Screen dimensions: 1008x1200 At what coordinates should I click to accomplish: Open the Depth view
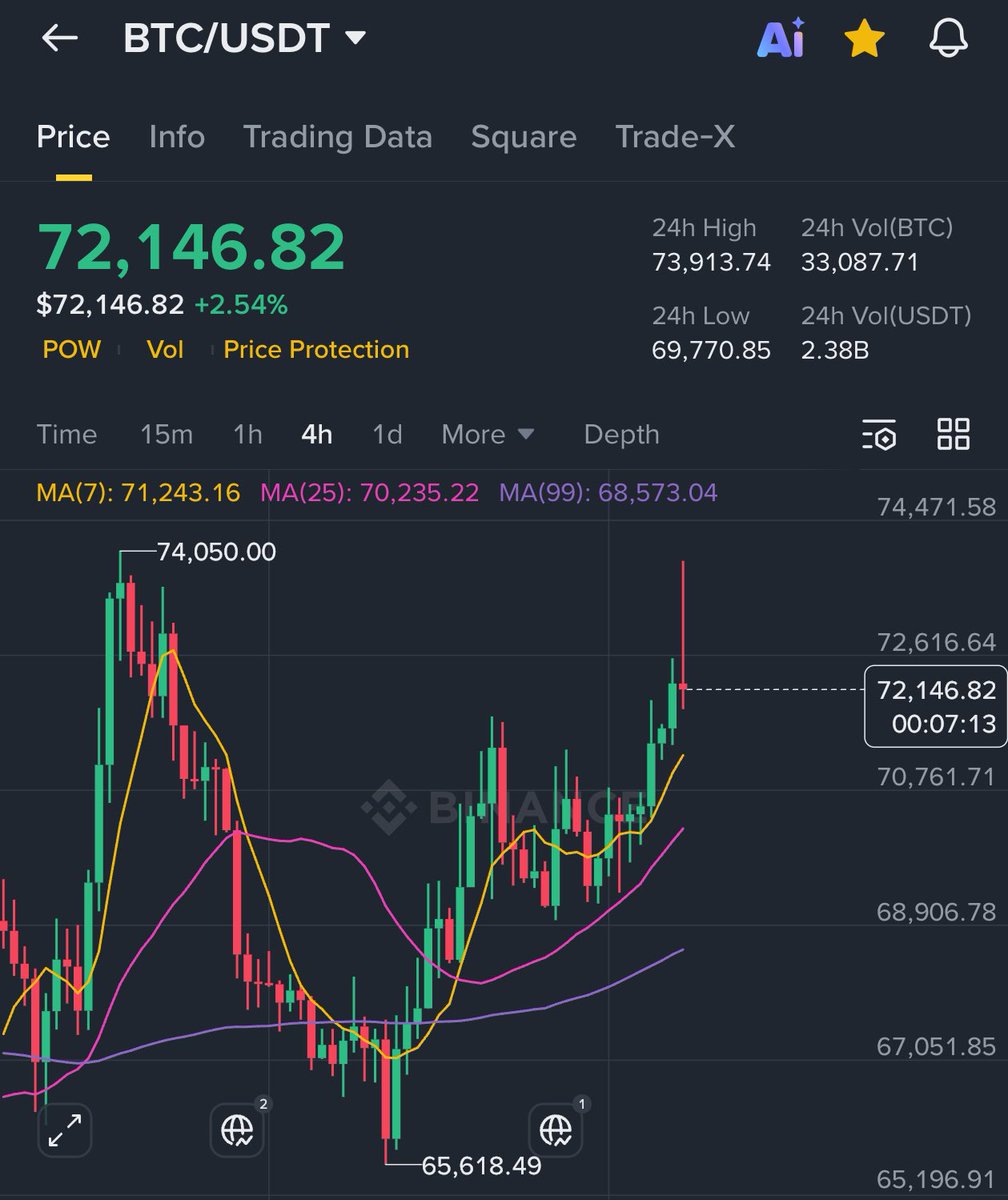point(621,434)
